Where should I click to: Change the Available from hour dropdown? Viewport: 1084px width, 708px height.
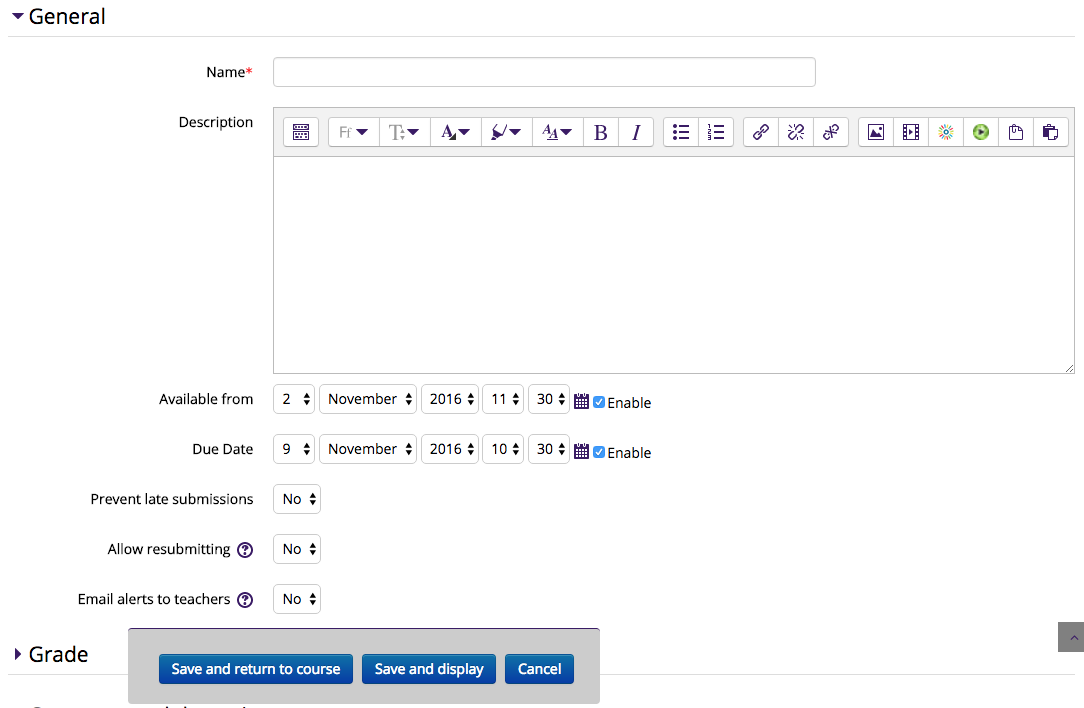(x=503, y=399)
